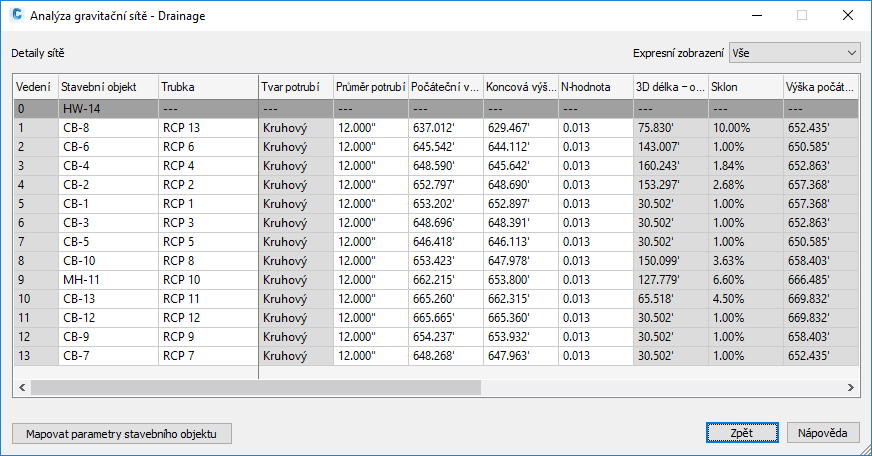Click the 153.297' length cell
This screenshot has width=872, height=456.
click(671, 185)
